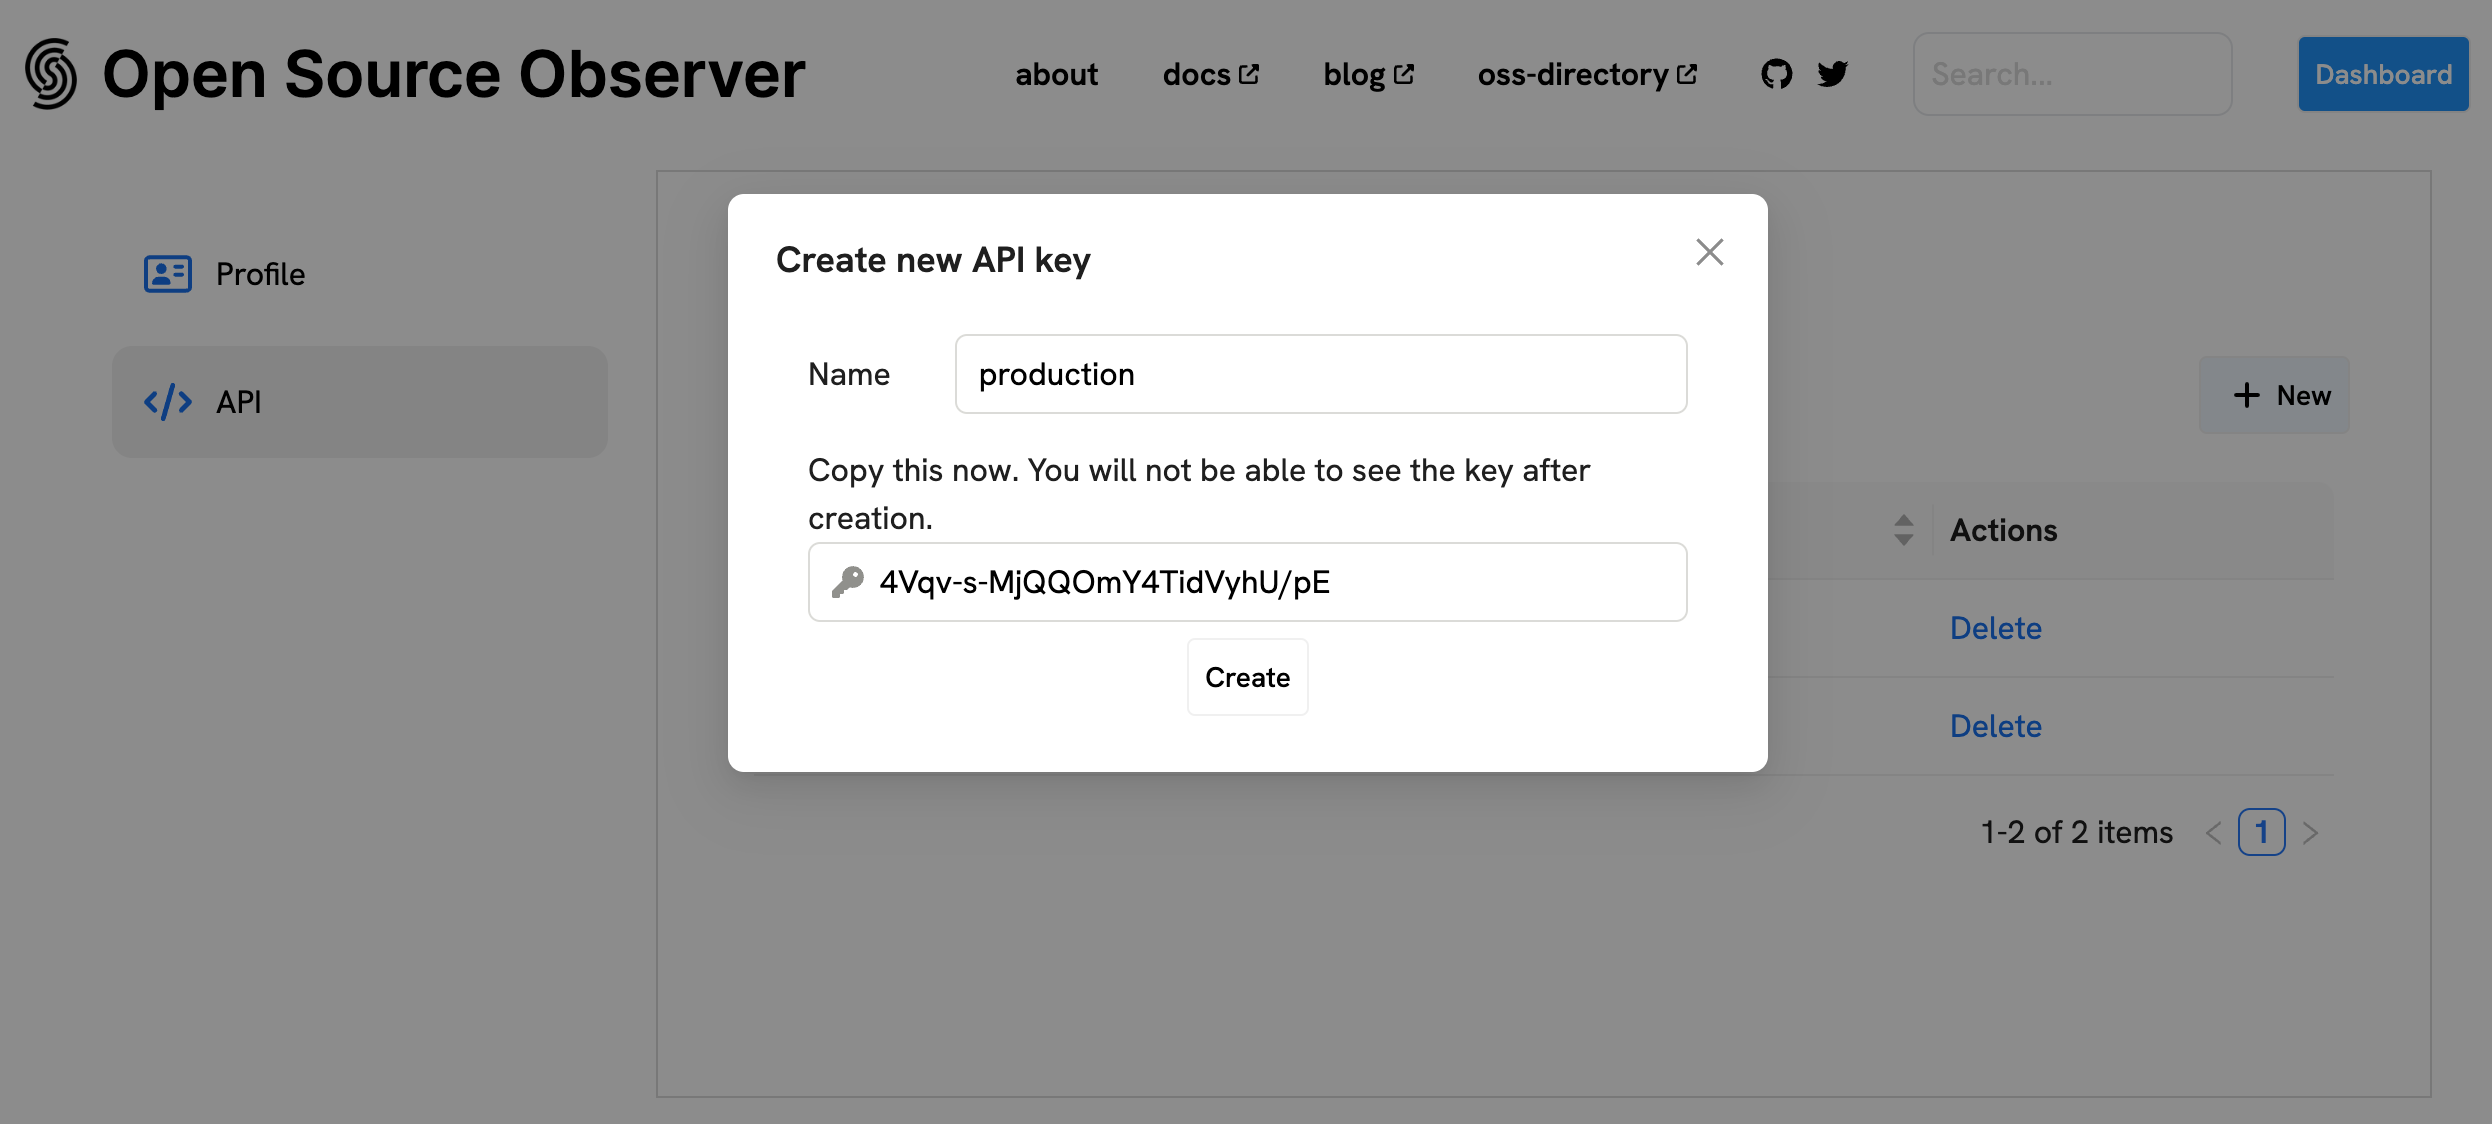Open the about menu item
This screenshot has height=1124, width=2492.
(1056, 73)
